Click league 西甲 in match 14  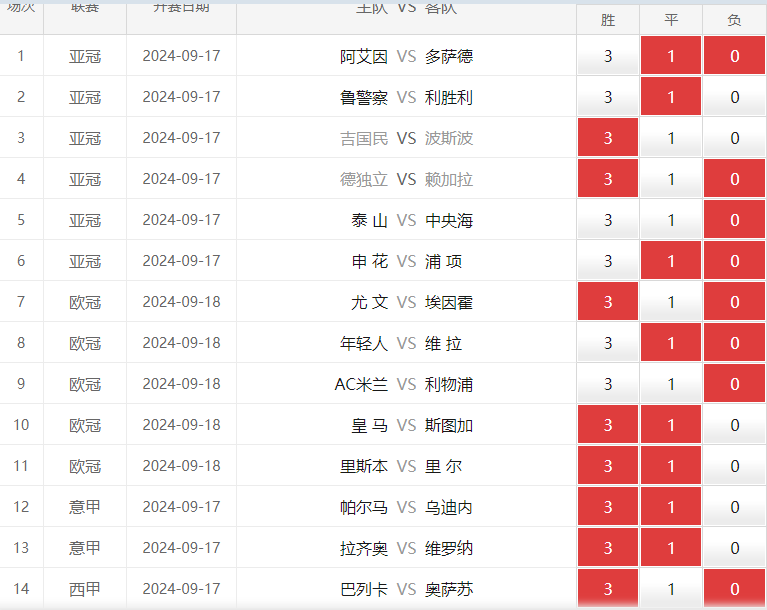click(x=85, y=589)
